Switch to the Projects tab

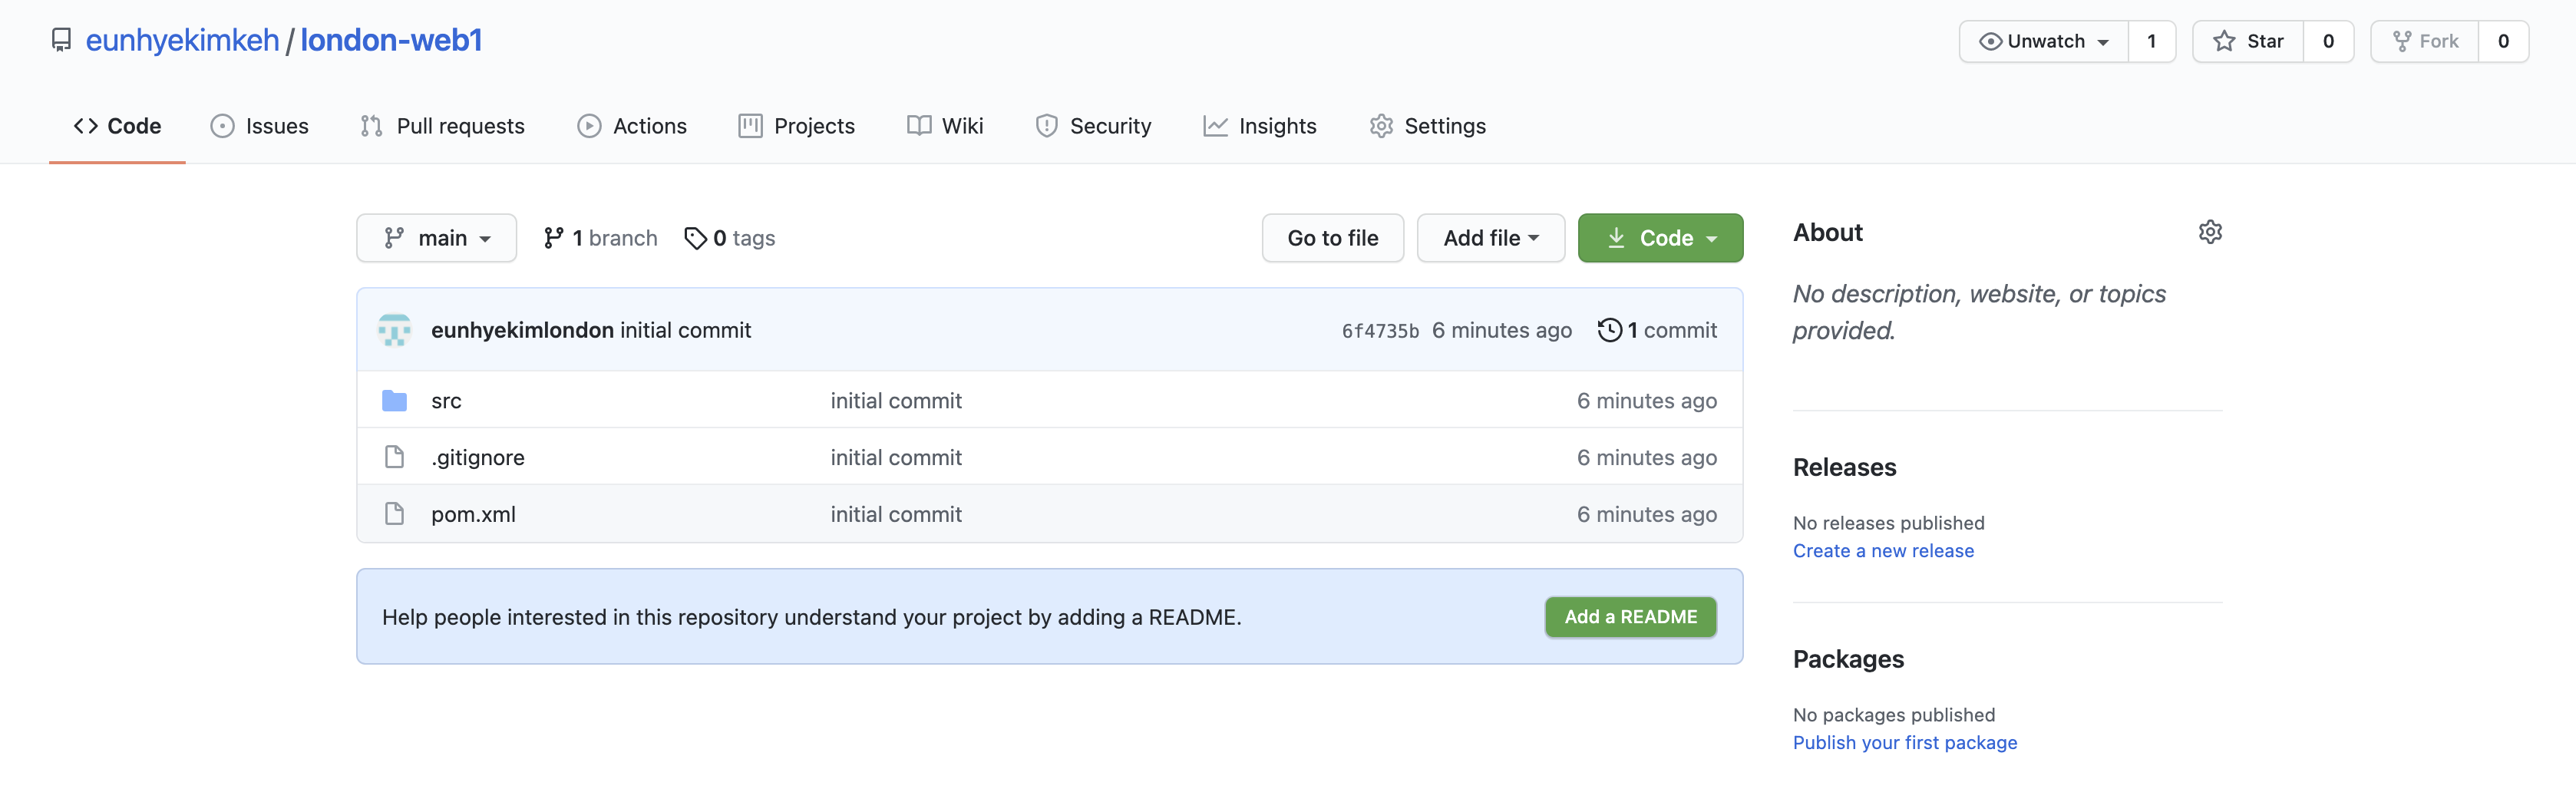(796, 126)
